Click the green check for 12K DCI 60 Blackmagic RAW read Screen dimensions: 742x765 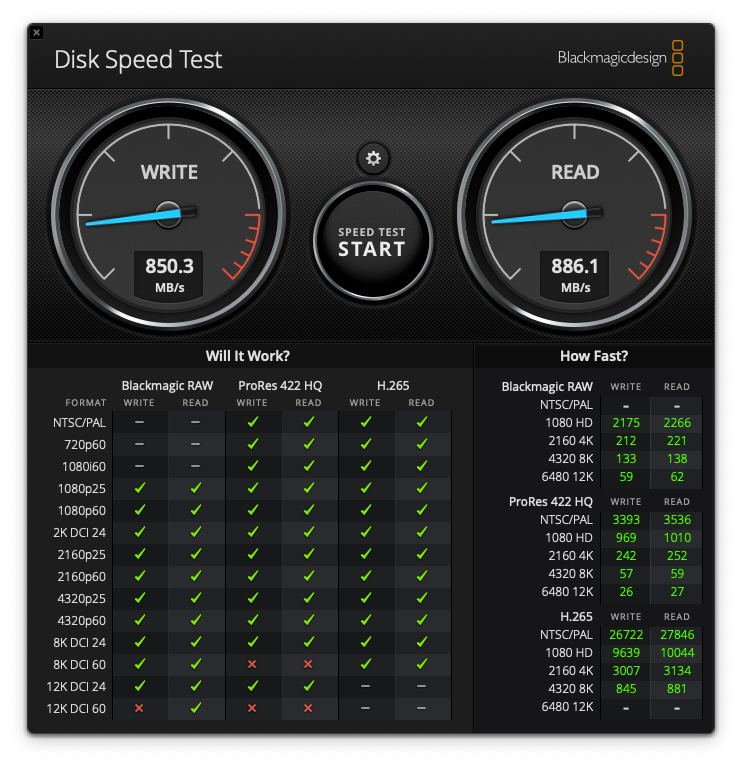(x=196, y=708)
